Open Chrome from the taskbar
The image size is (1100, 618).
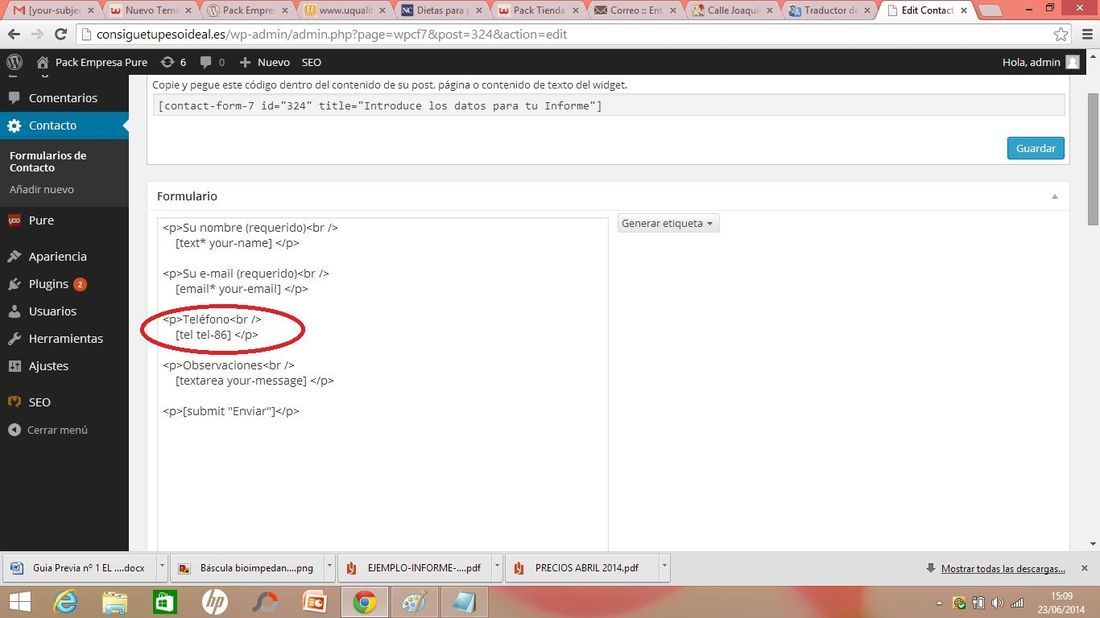(x=364, y=603)
